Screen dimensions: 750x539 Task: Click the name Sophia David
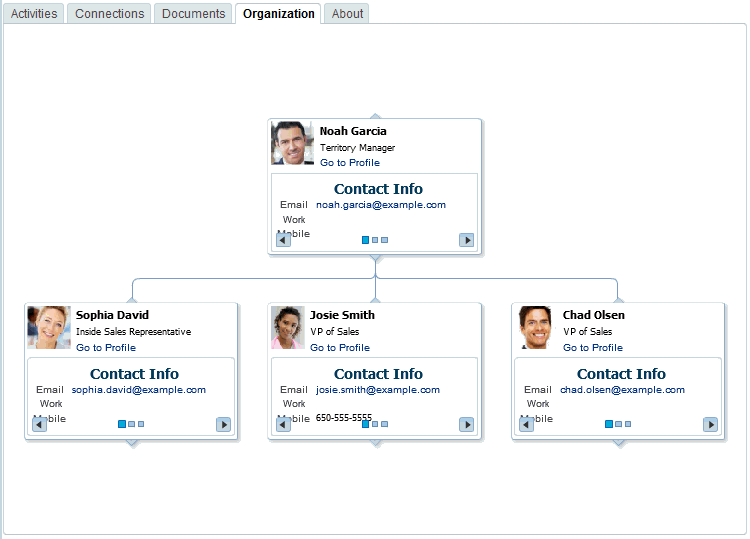click(x=112, y=315)
